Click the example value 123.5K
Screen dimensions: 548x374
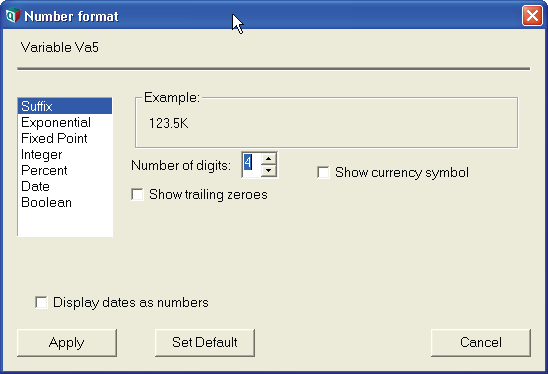pos(168,123)
